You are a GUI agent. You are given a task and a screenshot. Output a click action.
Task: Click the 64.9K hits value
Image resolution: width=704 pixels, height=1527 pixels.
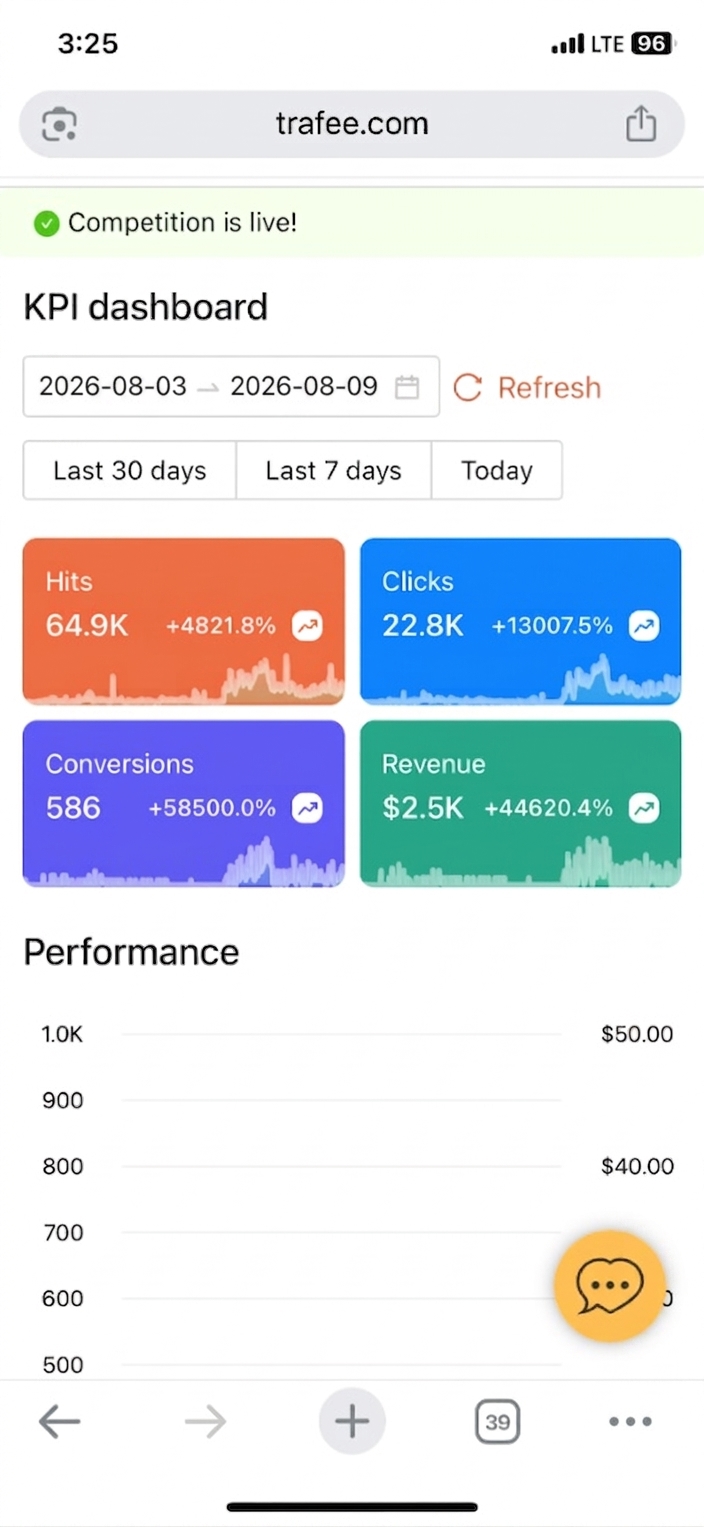87,626
